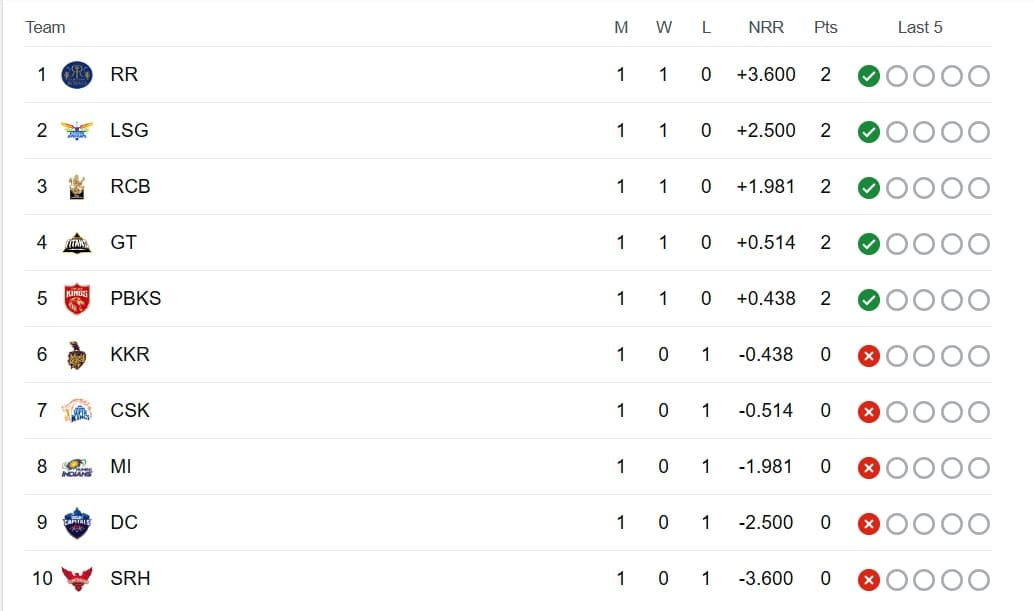Select the MI team name
The width and height of the screenshot is (1034, 611).
pos(120,467)
